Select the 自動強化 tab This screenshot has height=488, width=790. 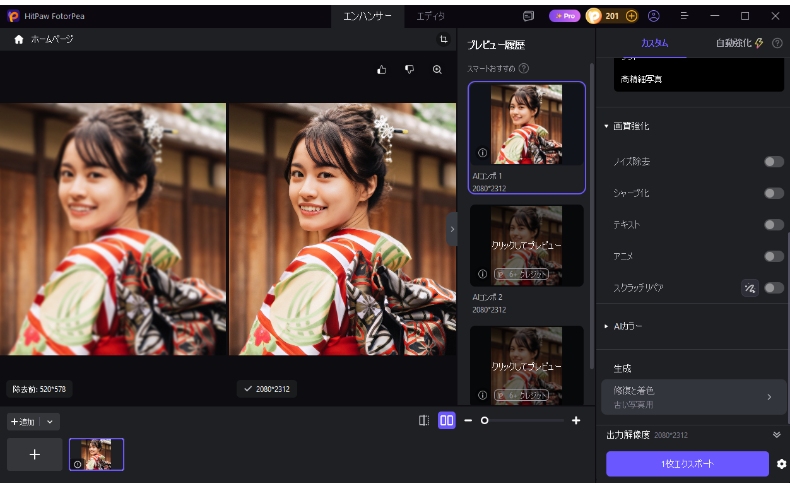pyautogui.click(x=734, y=43)
